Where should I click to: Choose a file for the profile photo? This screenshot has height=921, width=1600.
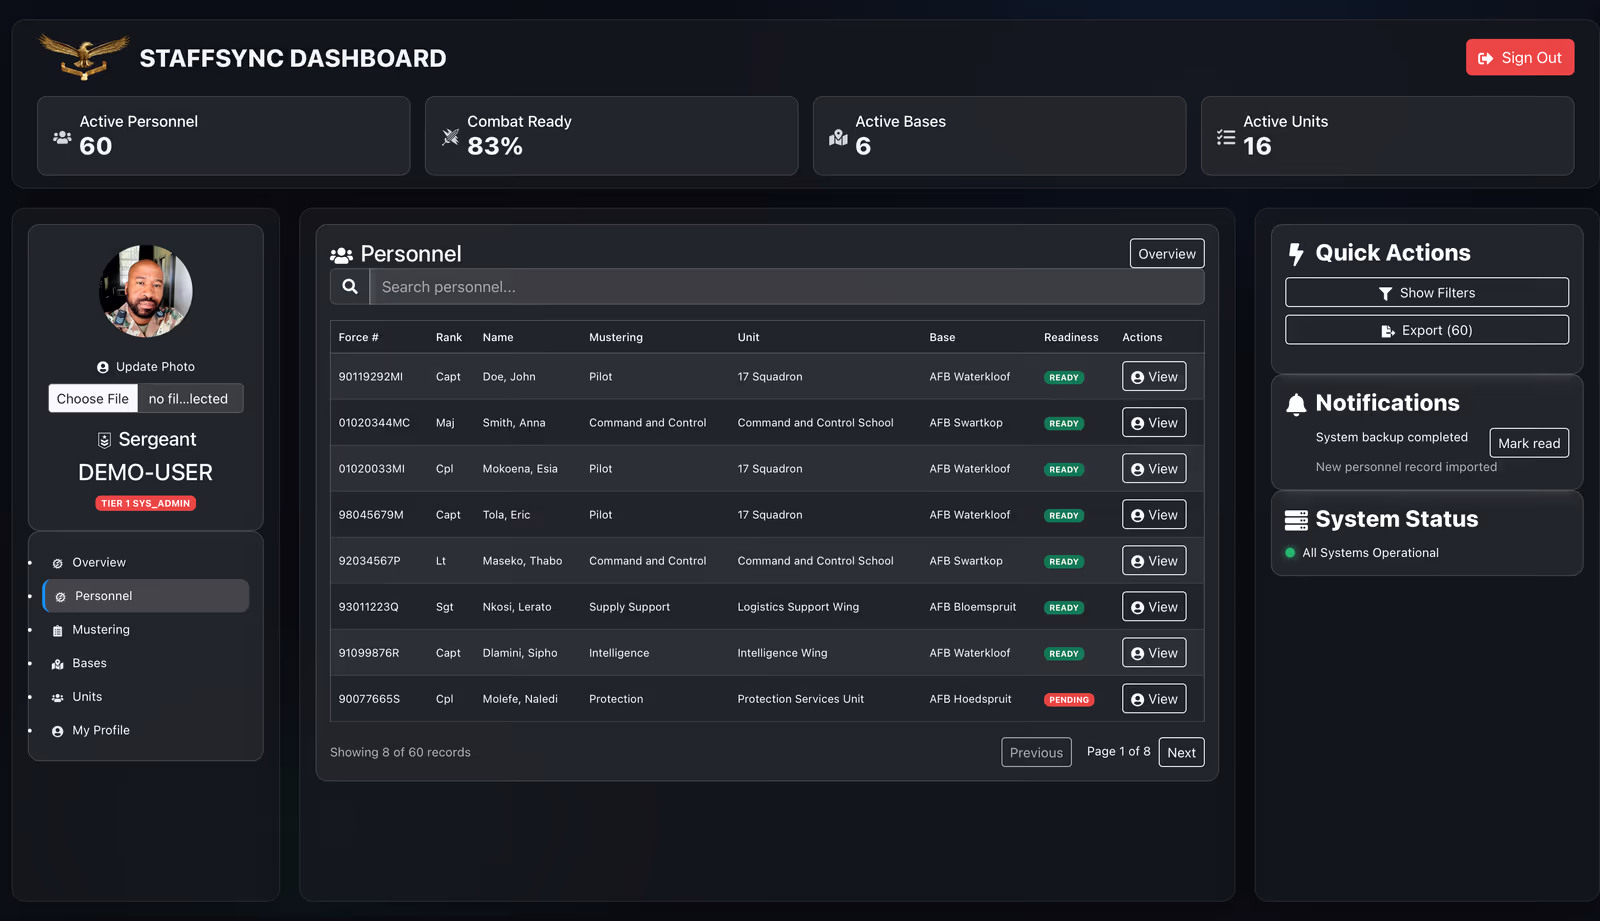pos(93,398)
